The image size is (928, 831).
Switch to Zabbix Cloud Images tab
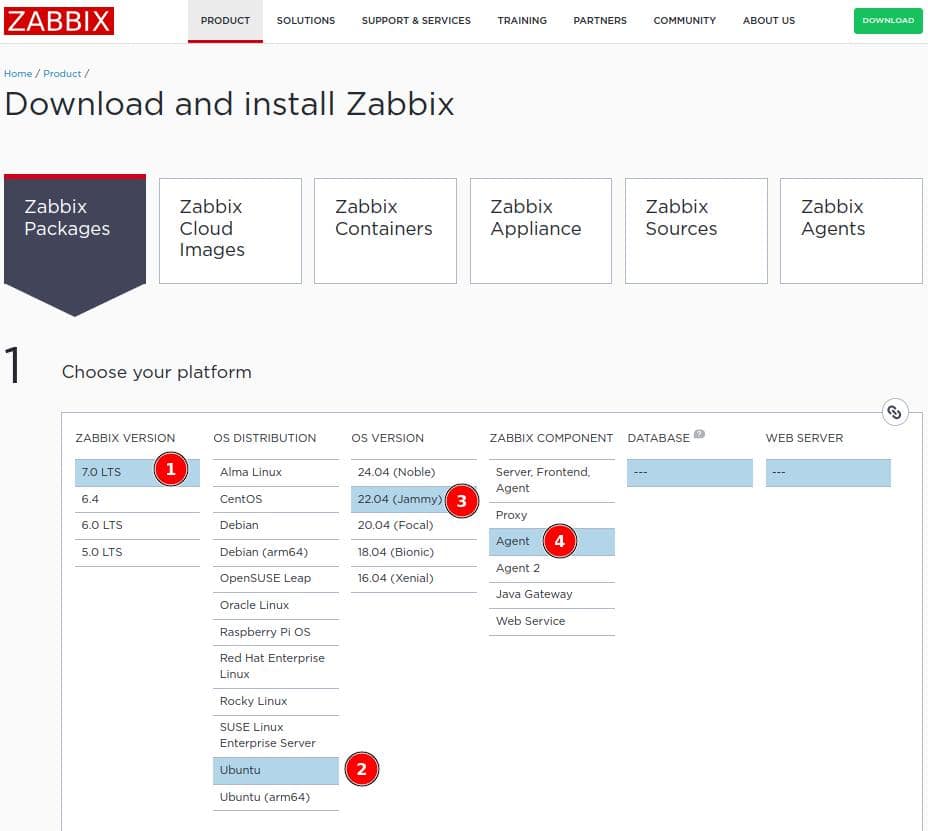230,230
